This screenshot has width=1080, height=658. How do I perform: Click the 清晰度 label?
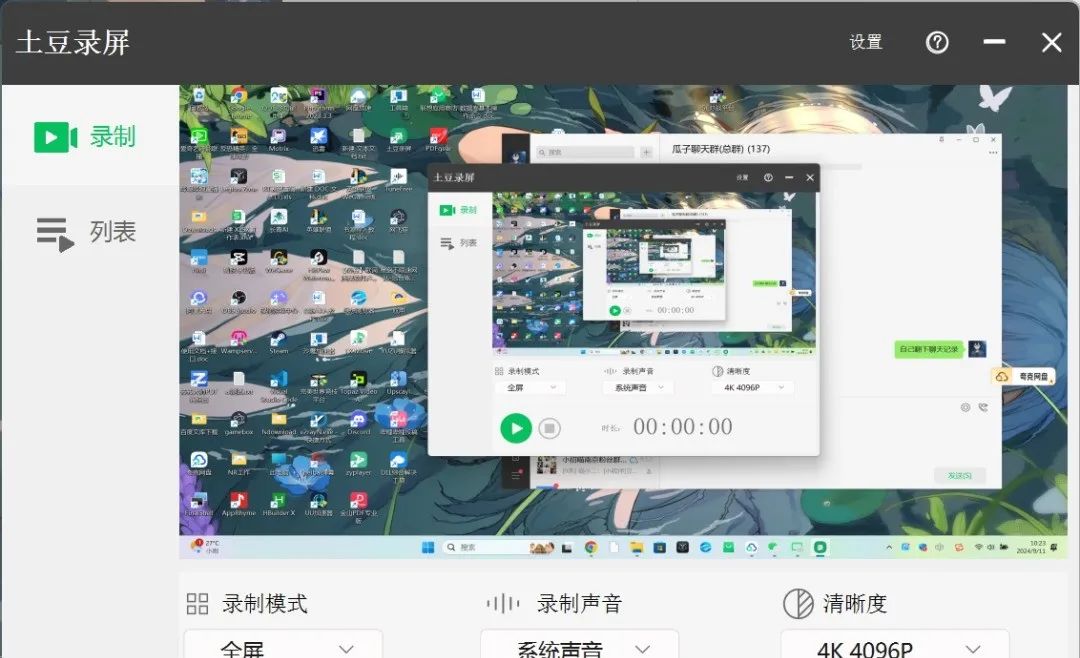click(855, 604)
